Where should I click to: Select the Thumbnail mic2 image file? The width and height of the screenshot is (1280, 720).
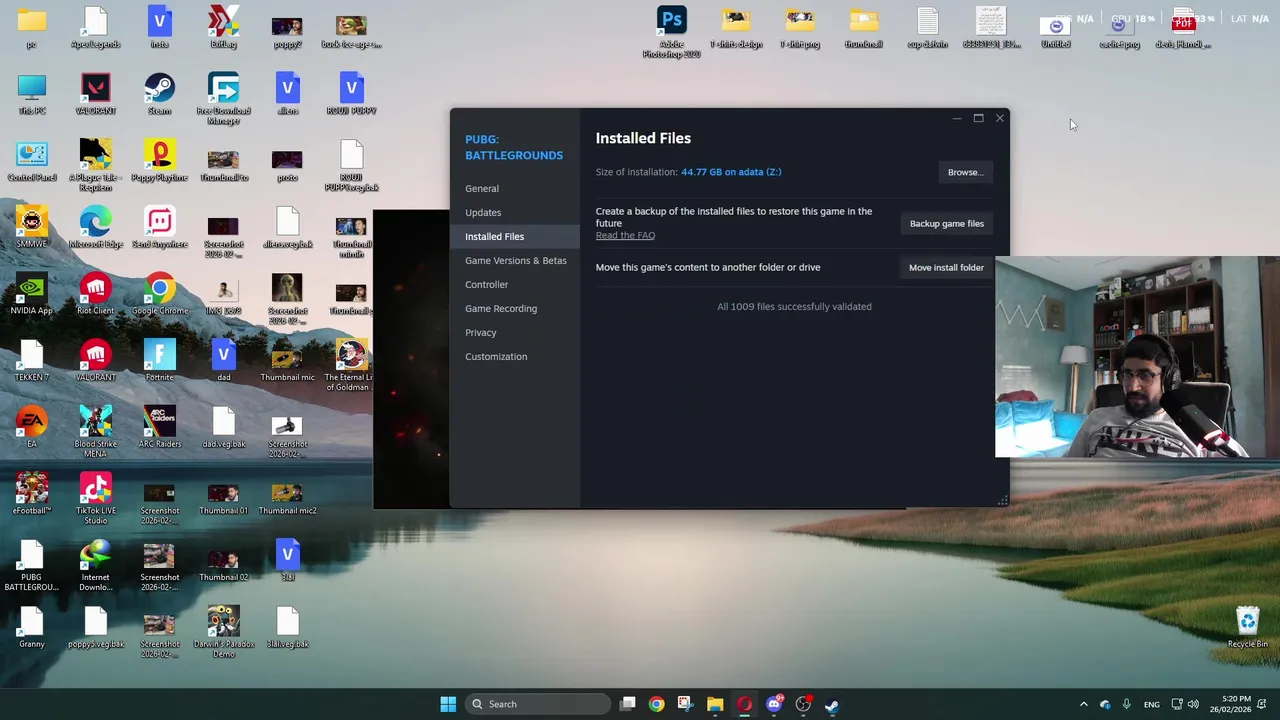(287, 499)
